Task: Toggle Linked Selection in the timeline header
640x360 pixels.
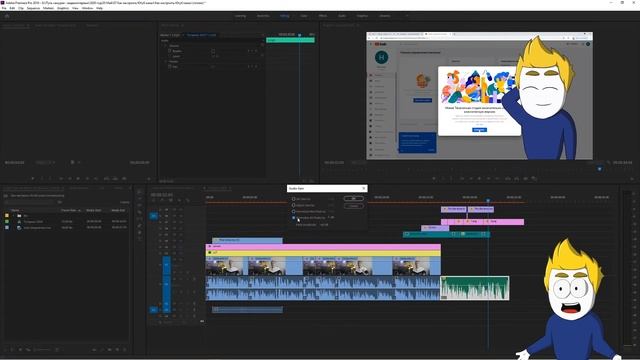Action: coord(171,200)
